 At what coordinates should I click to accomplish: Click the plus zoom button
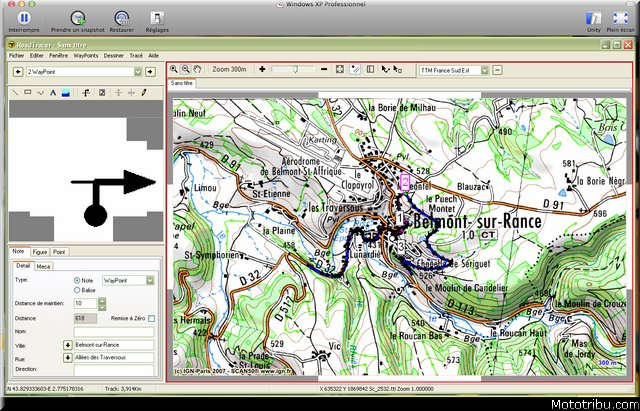pos(262,69)
